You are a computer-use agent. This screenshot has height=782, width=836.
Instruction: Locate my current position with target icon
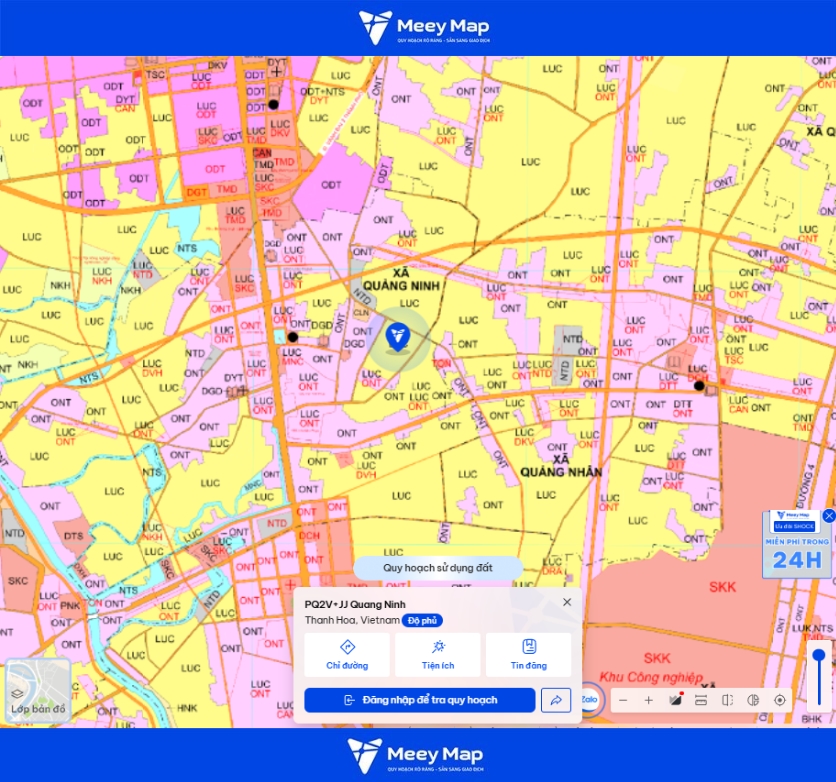pos(779,700)
